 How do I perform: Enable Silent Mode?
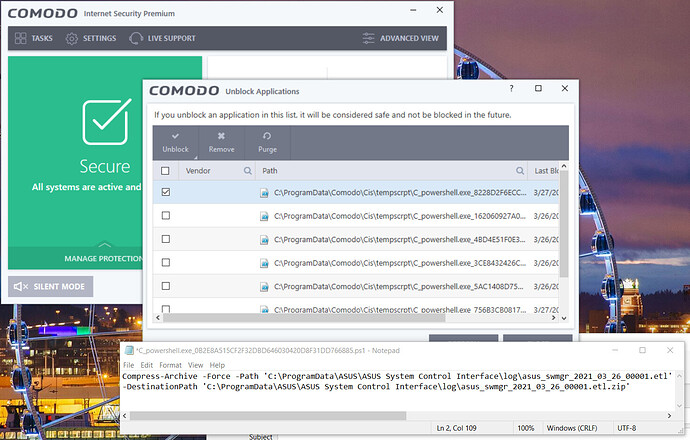51,286
